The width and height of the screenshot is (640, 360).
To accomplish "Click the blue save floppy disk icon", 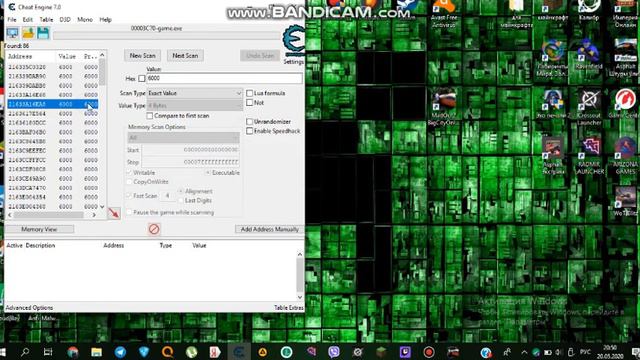I will pyautogui.click(x=43, y=33).
